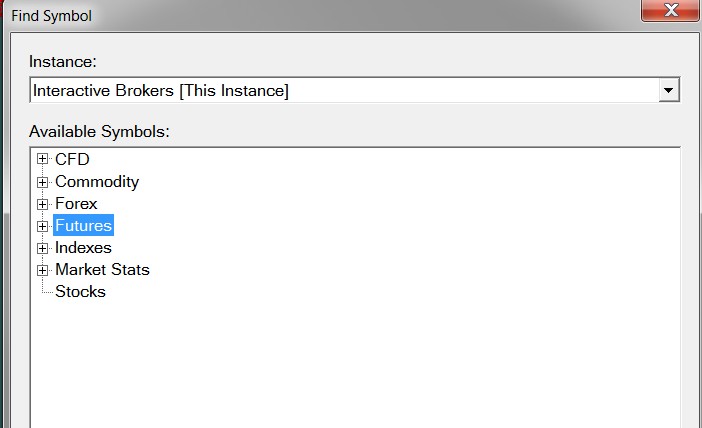The height and width of the screenshot is (428, 702).
Task: Choose Forex from the symbol tree
Action: (x=76, y=204)
